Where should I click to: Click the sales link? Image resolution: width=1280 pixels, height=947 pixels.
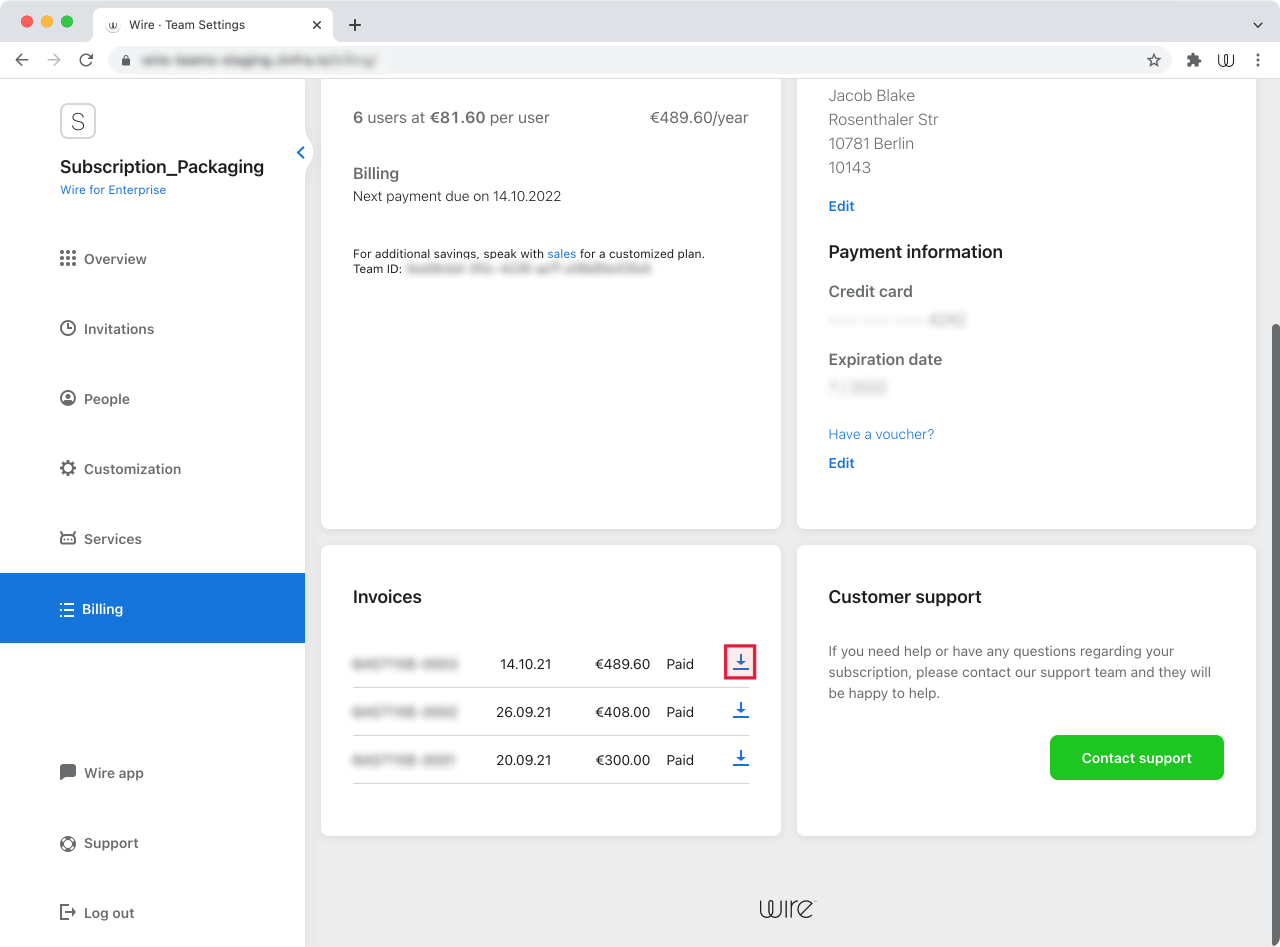(562, 254)
